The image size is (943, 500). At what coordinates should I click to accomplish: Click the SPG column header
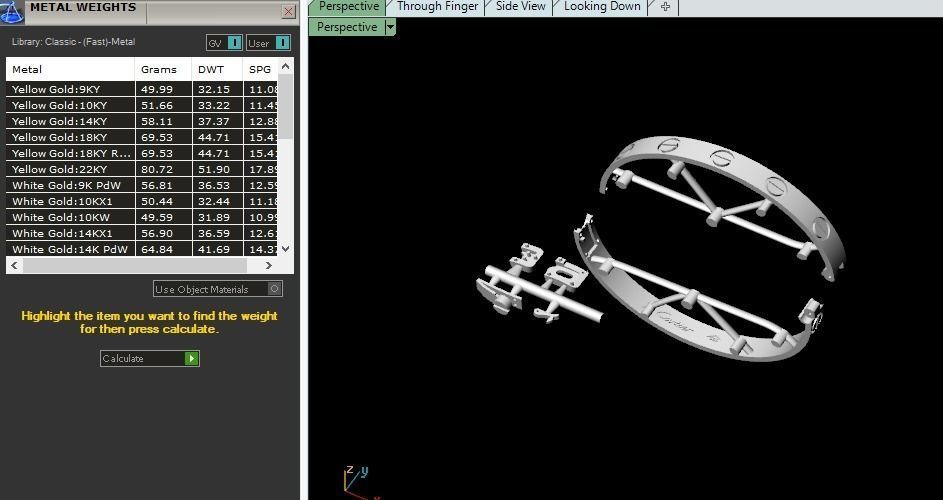click(x=260, y=69)
